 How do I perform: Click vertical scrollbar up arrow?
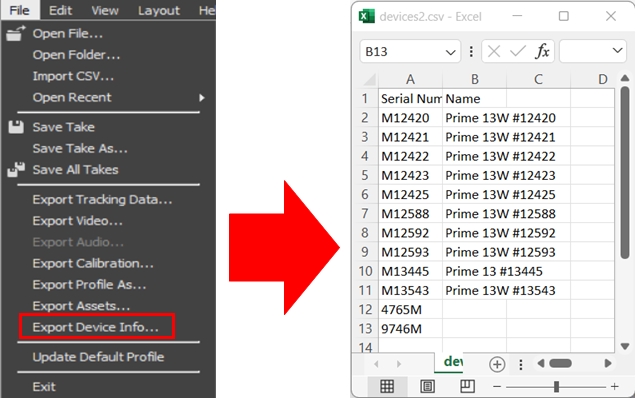[x=625, y=77]
